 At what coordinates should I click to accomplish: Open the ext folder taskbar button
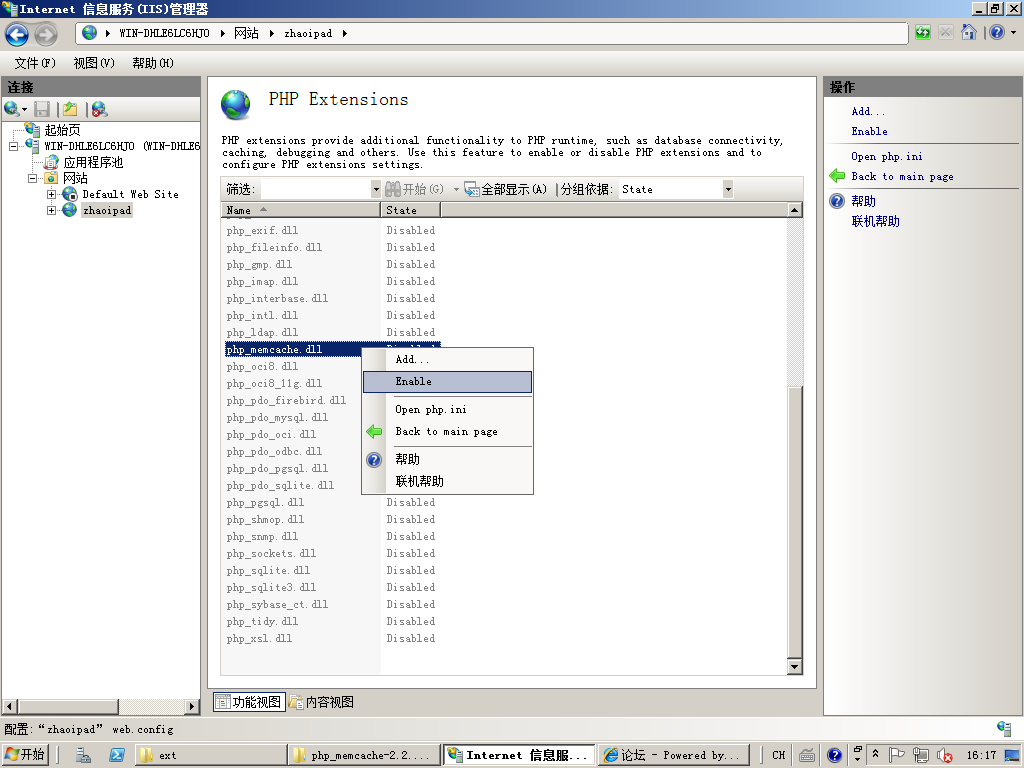coord(212,755)
